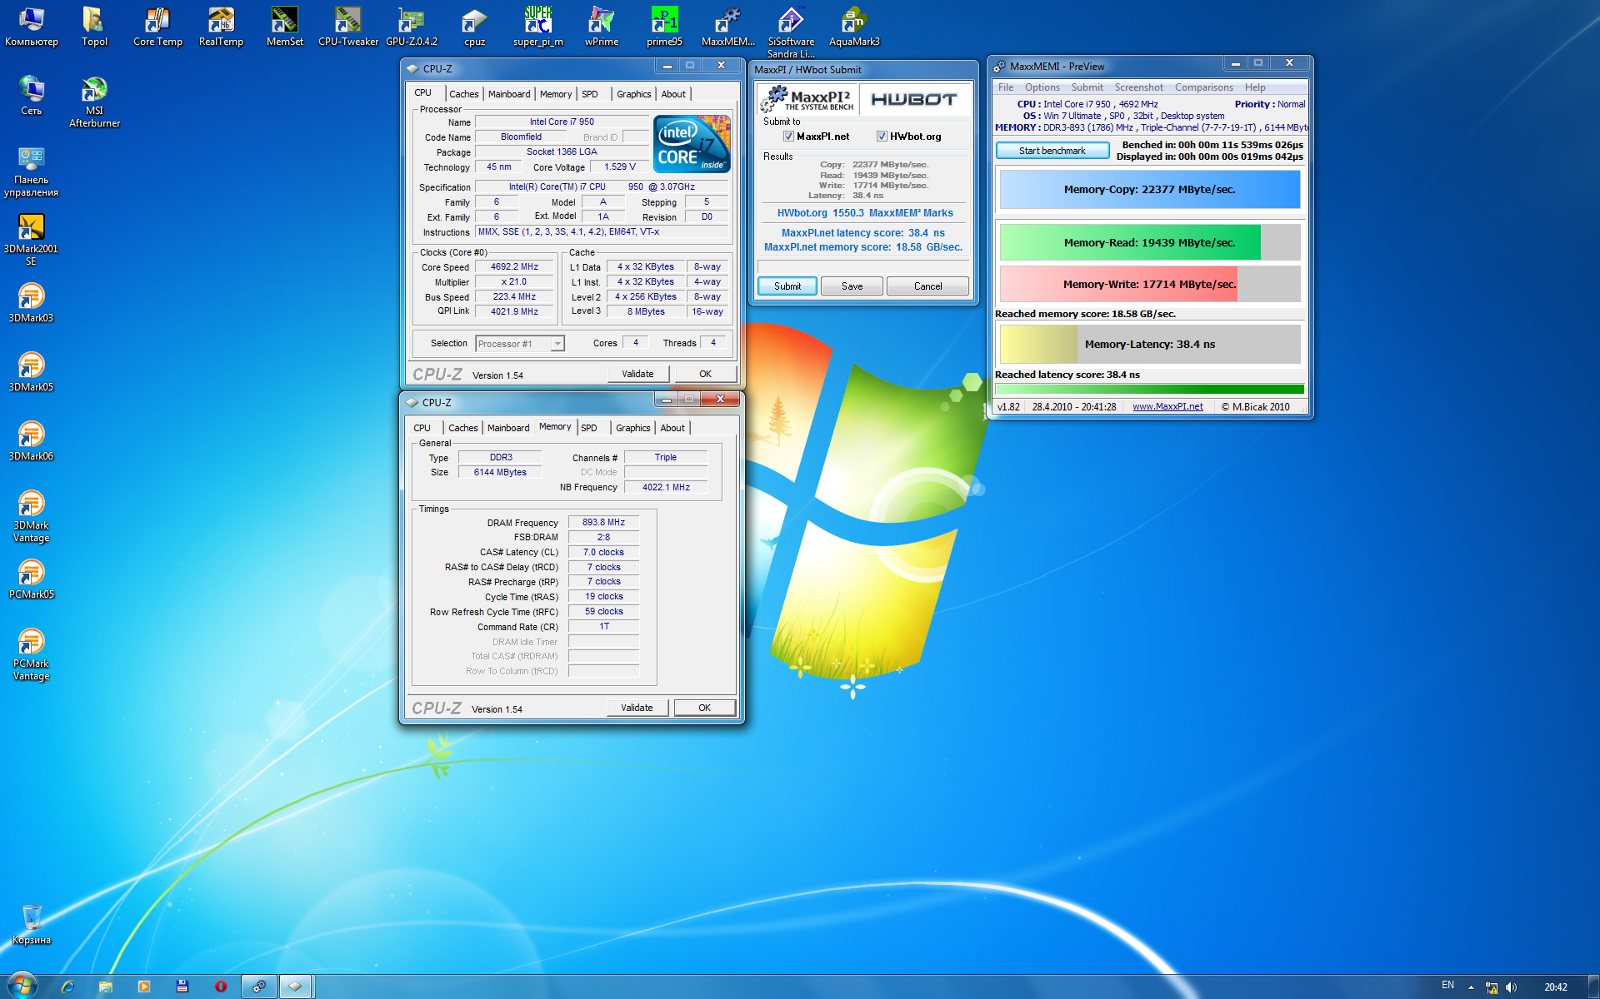Click Validate in upper CPU-Z window

[638, 374]
